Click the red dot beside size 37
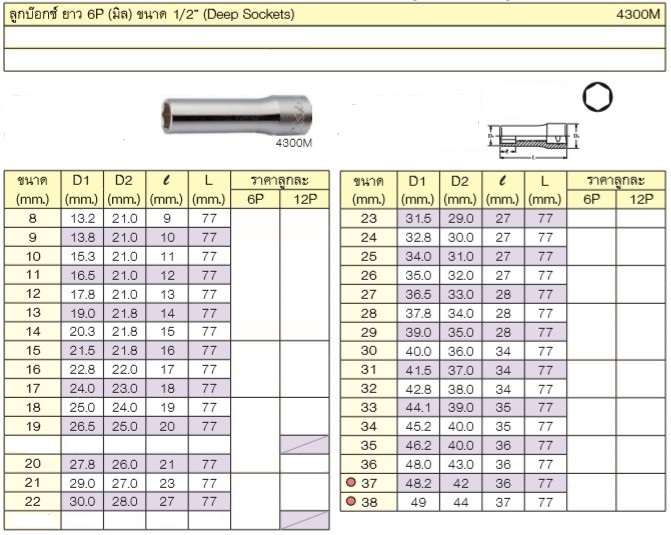Viewport: 671px width, 535px height. (x=350, y=483)
